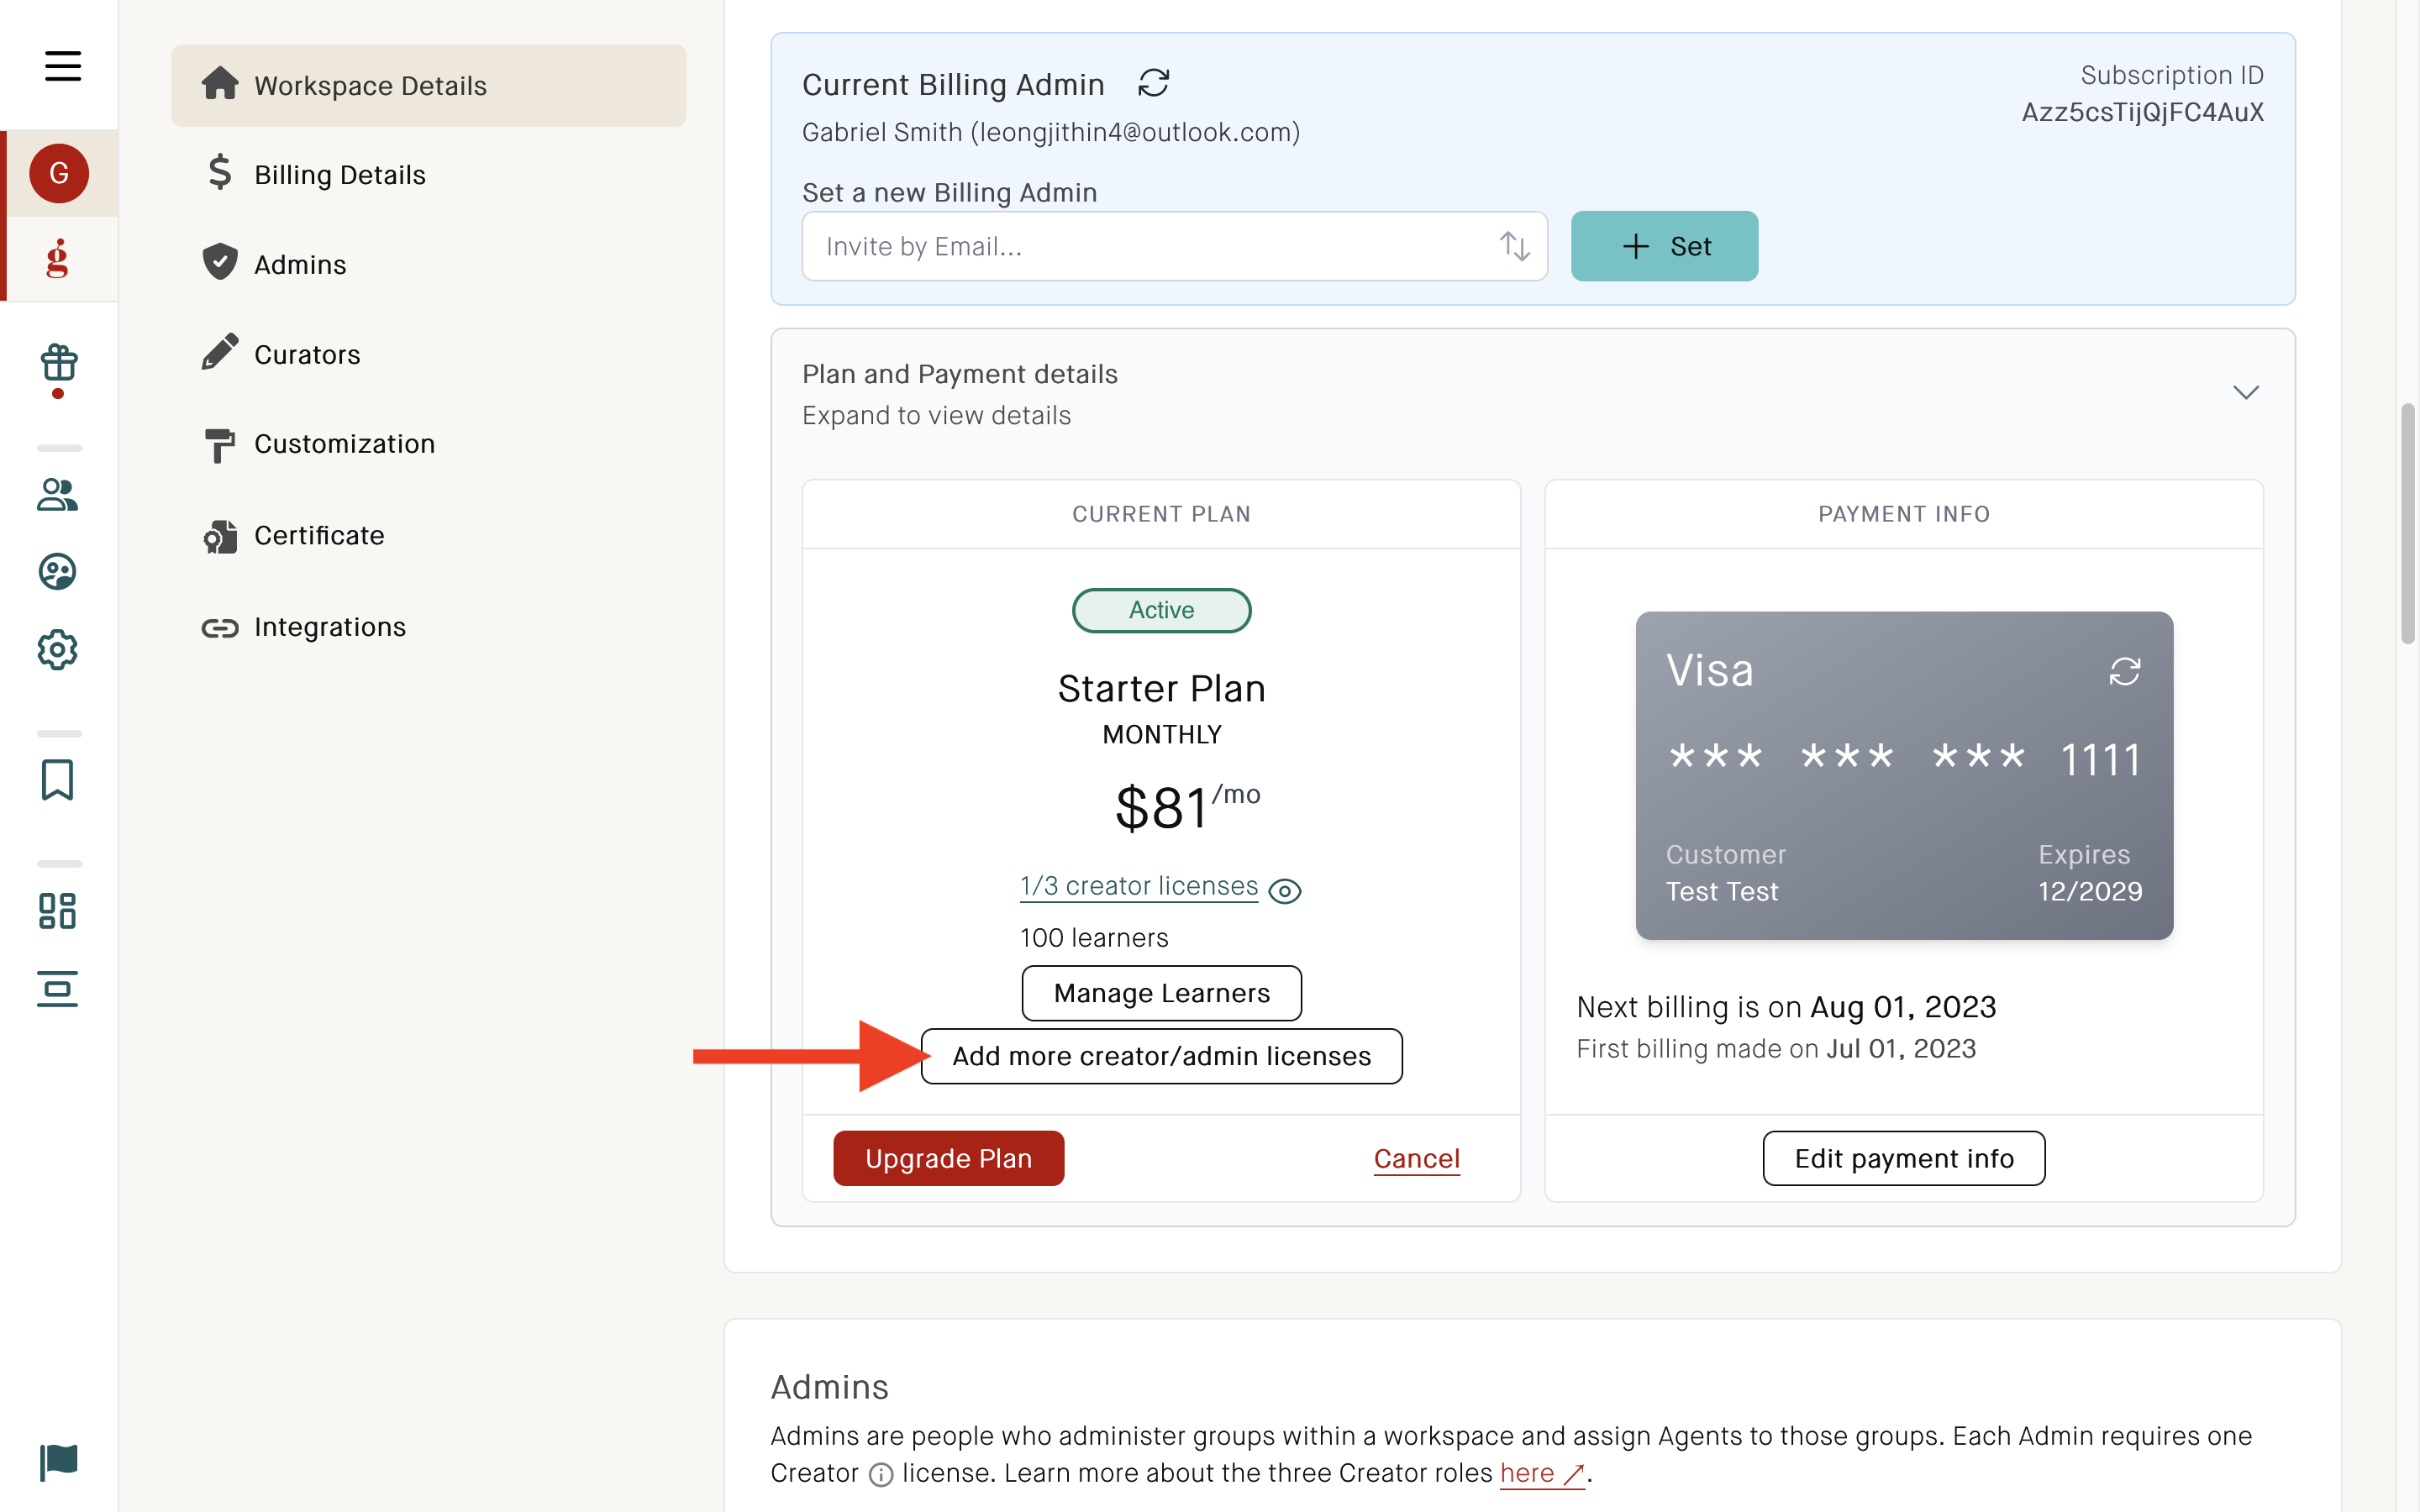Open the dashboard grid icon
The height and width of the screenshot is (1512, 2420).
point(57,911)
